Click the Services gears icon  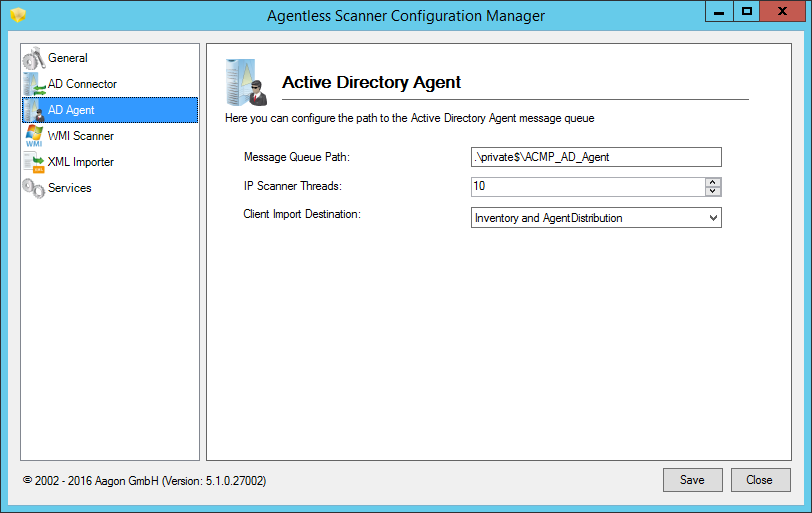coord(34,188)
